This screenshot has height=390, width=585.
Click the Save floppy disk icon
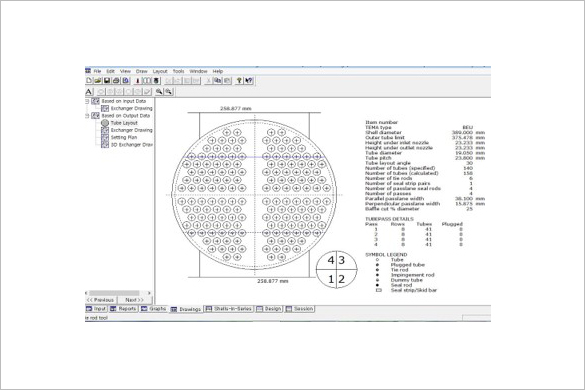(107, 81)
